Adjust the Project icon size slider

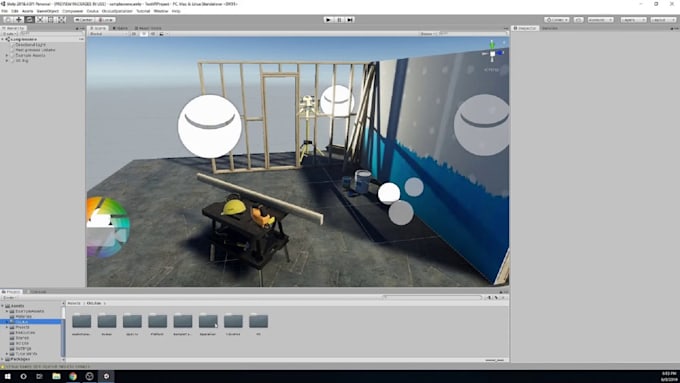tap(494, 360)
